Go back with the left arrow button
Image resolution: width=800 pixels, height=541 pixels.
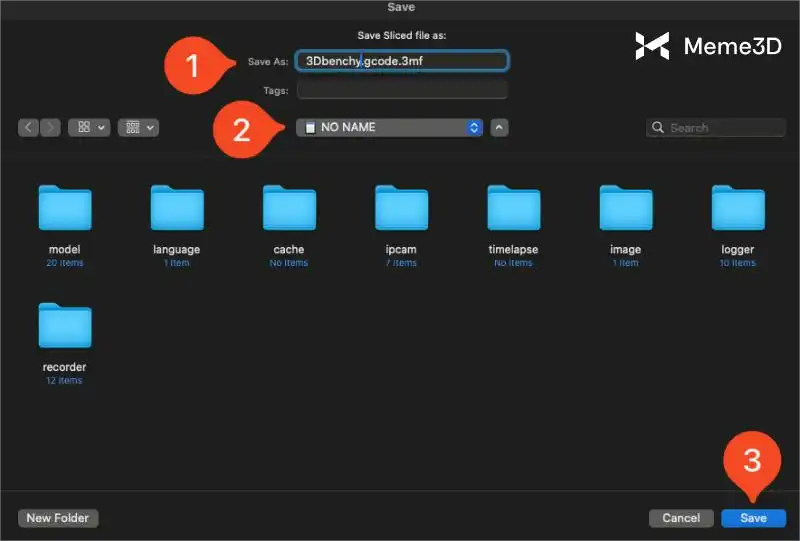tap(28, 128)
